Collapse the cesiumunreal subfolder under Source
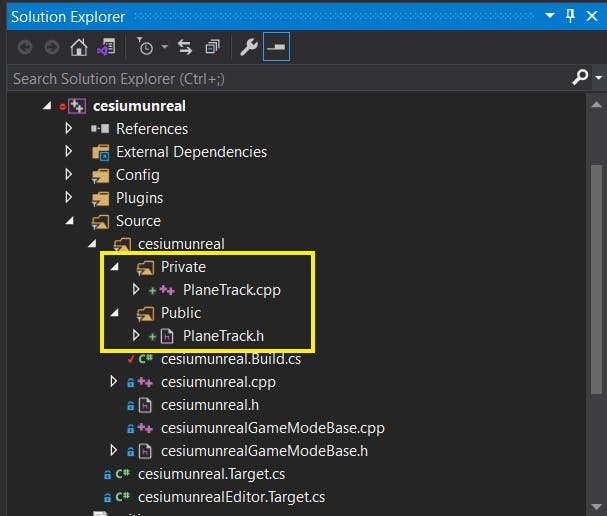Screen dimensions: 607x516 tap(92, 243)
